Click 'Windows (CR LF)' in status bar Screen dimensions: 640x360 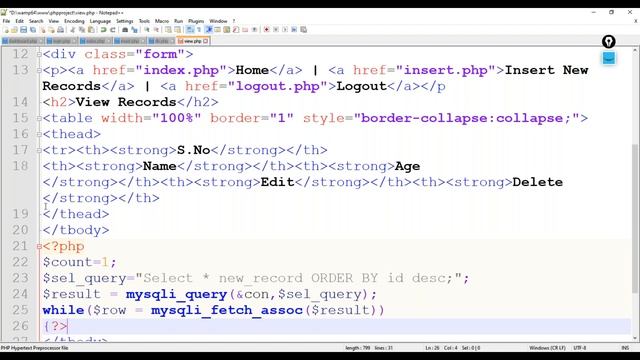[x=547, y=348]
